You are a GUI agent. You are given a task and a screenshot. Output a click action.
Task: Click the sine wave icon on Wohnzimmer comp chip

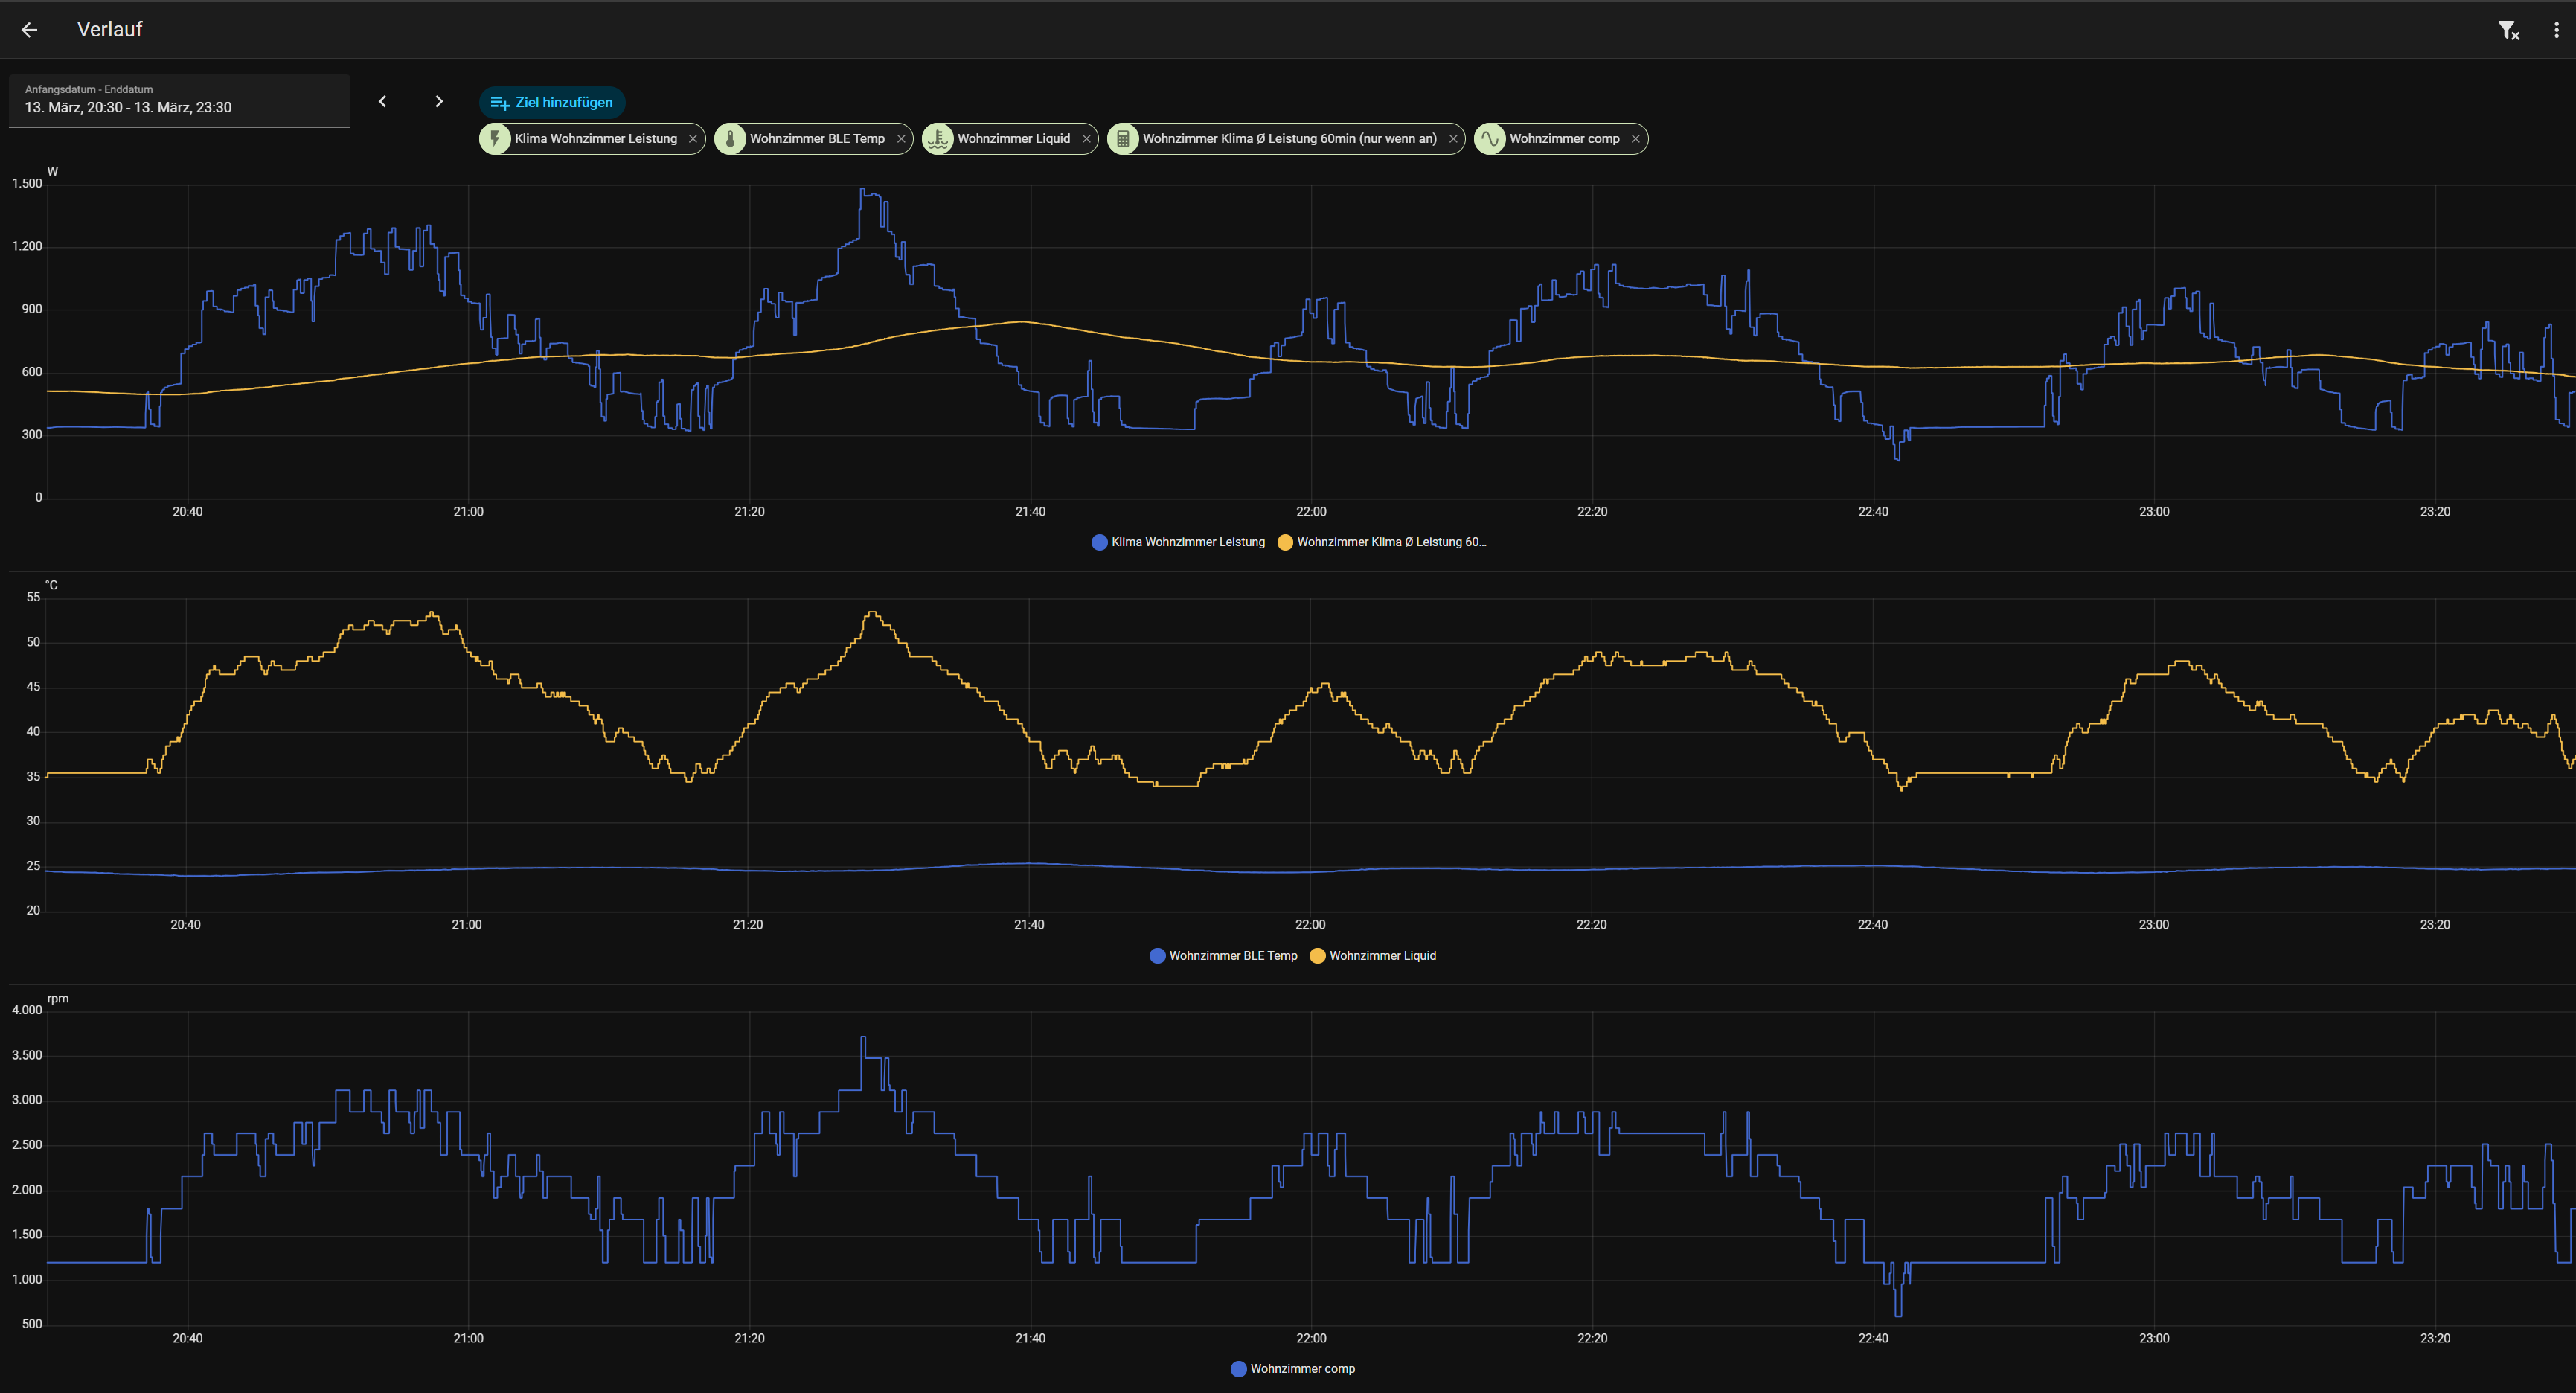1490,139
